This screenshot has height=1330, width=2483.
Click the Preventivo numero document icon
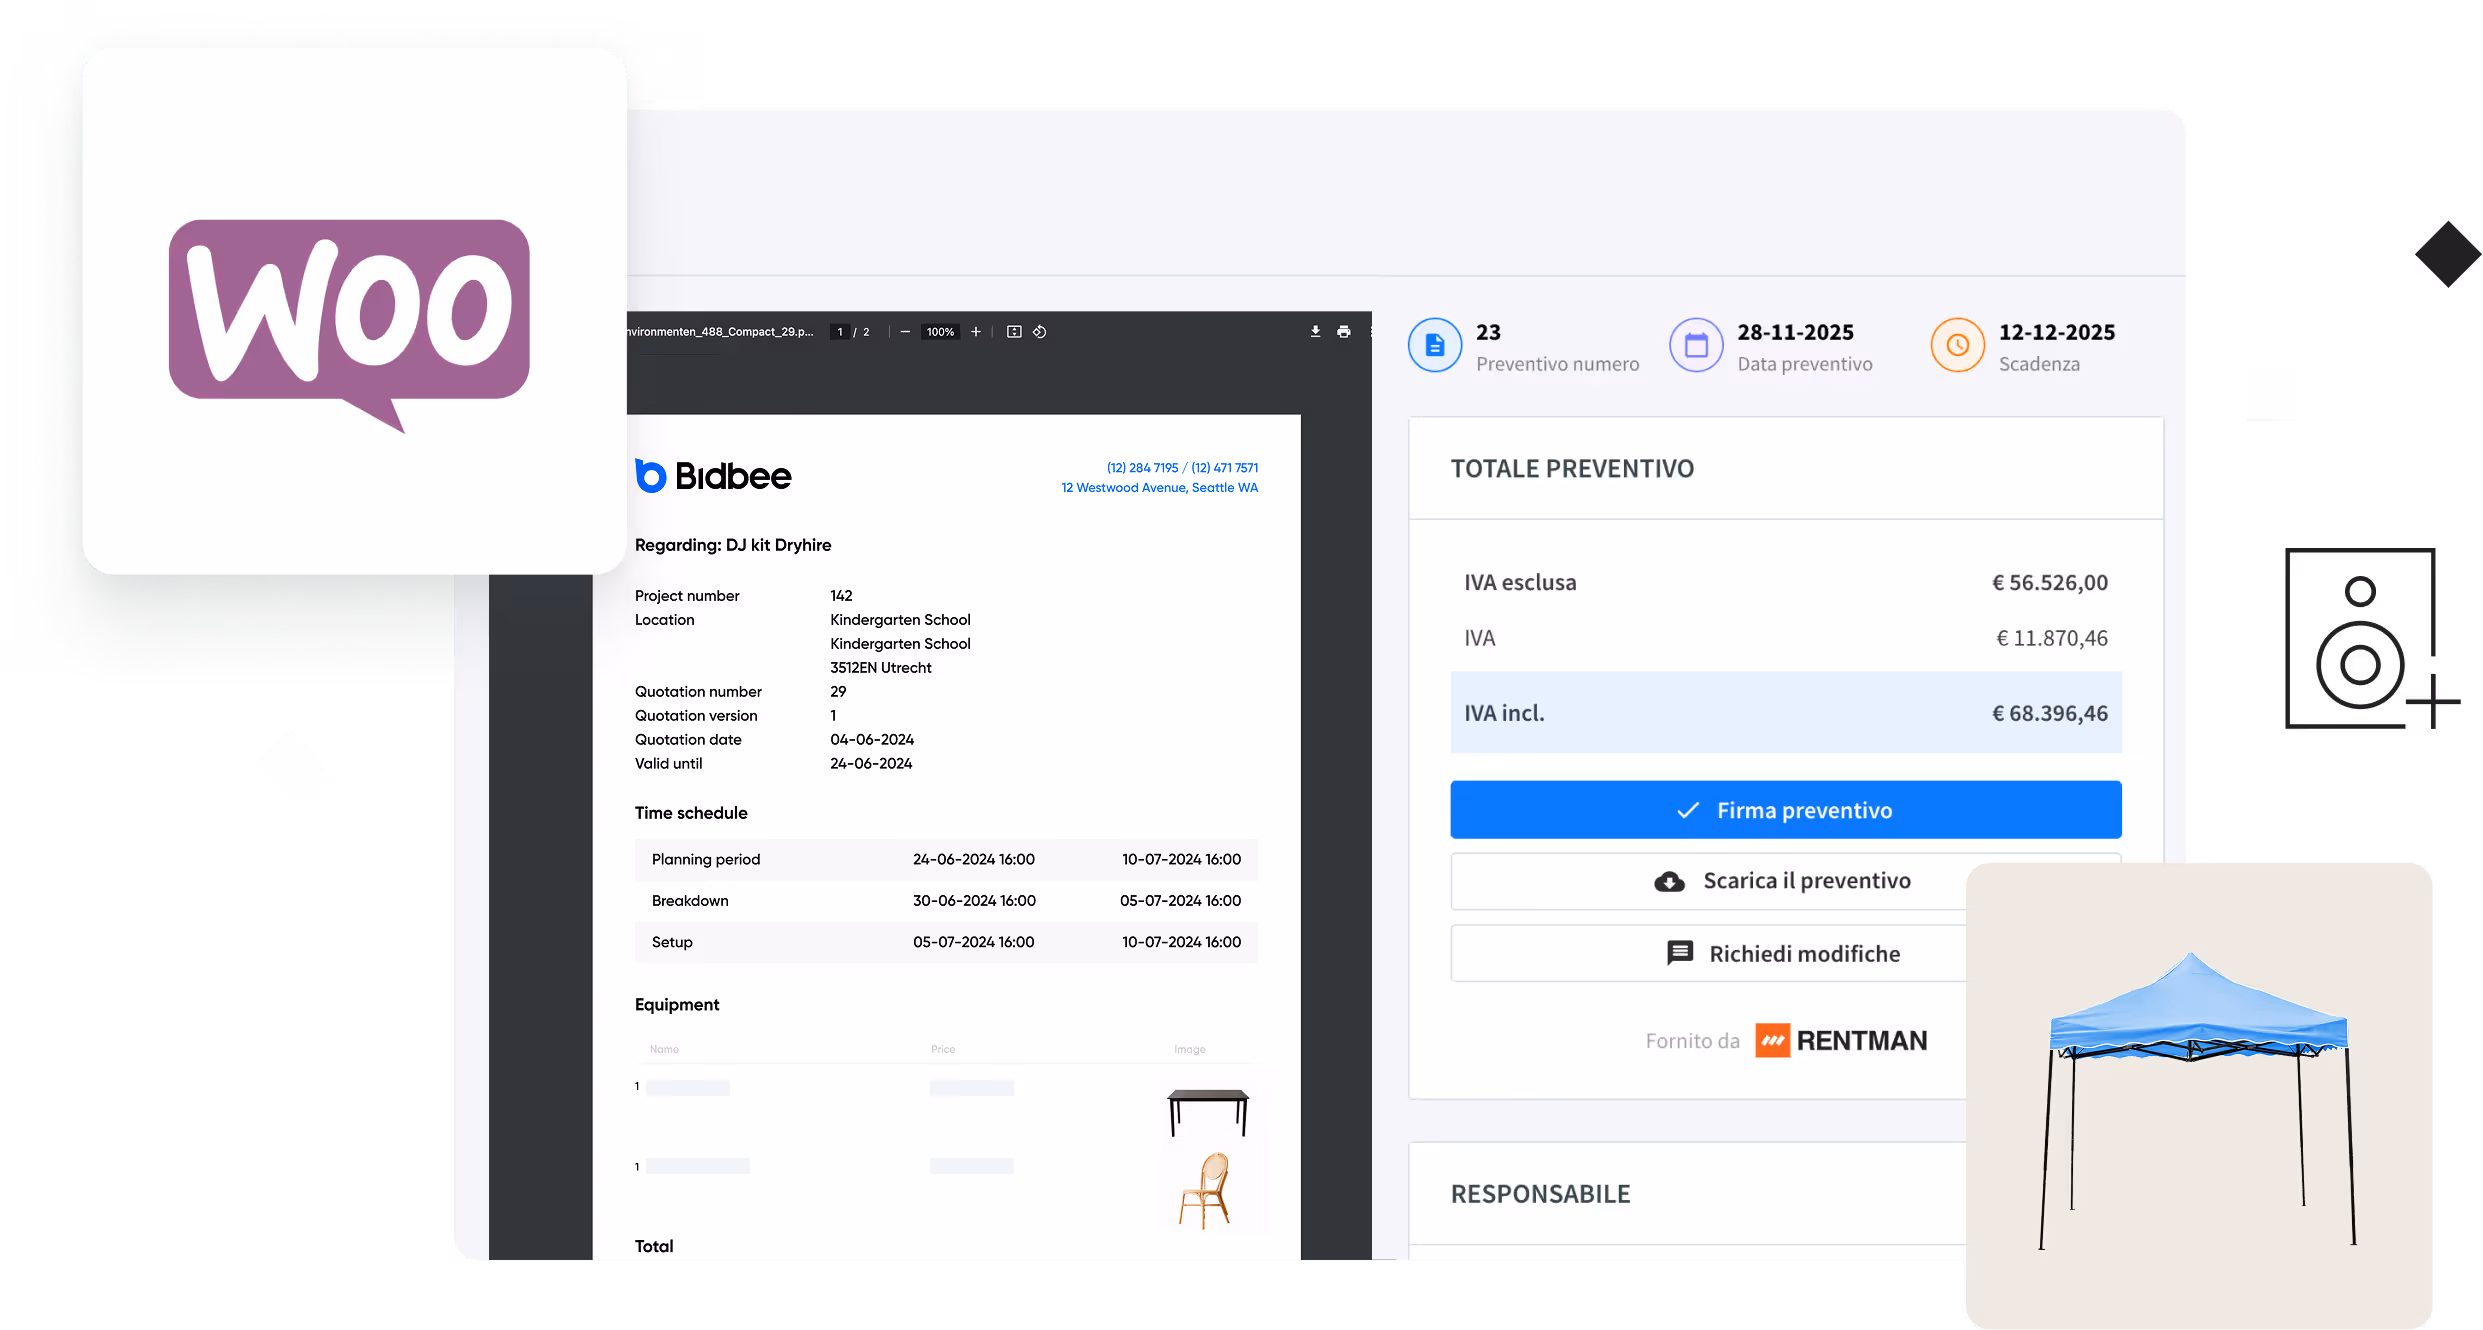tap(1435, 346)
